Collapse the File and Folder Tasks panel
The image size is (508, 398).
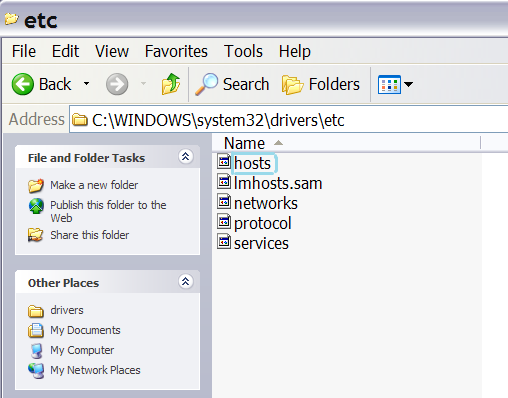tap(185, 156)
